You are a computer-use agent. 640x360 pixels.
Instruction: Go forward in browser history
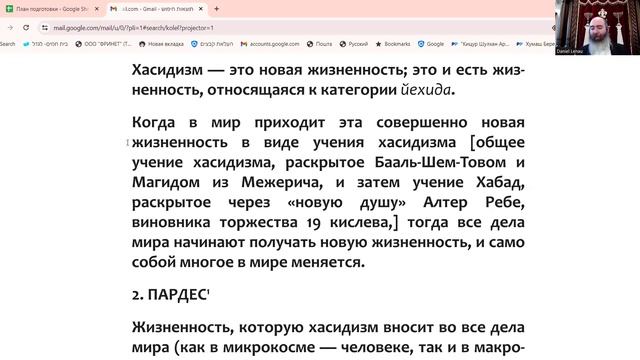pos(10,28)
